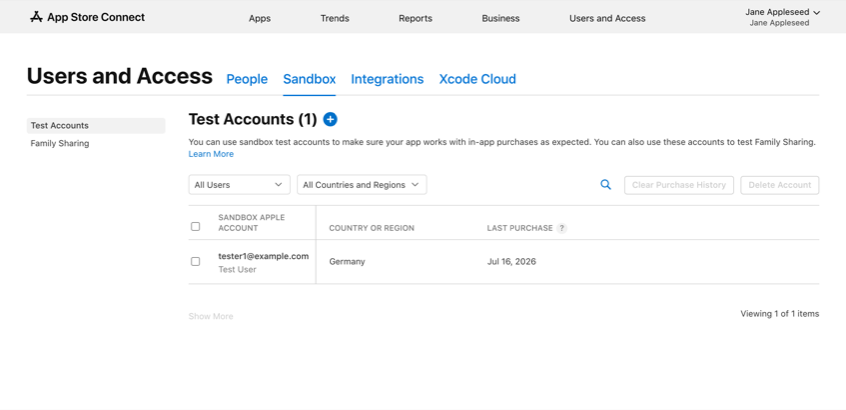Click the Users and Access page title
This screenshot has width=846, height=410.
coord(120,76)
